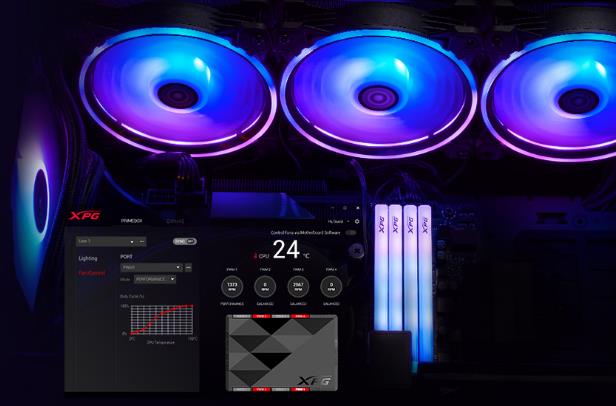
Task: Toggle the SYNC switch
Action: (185, 241)
